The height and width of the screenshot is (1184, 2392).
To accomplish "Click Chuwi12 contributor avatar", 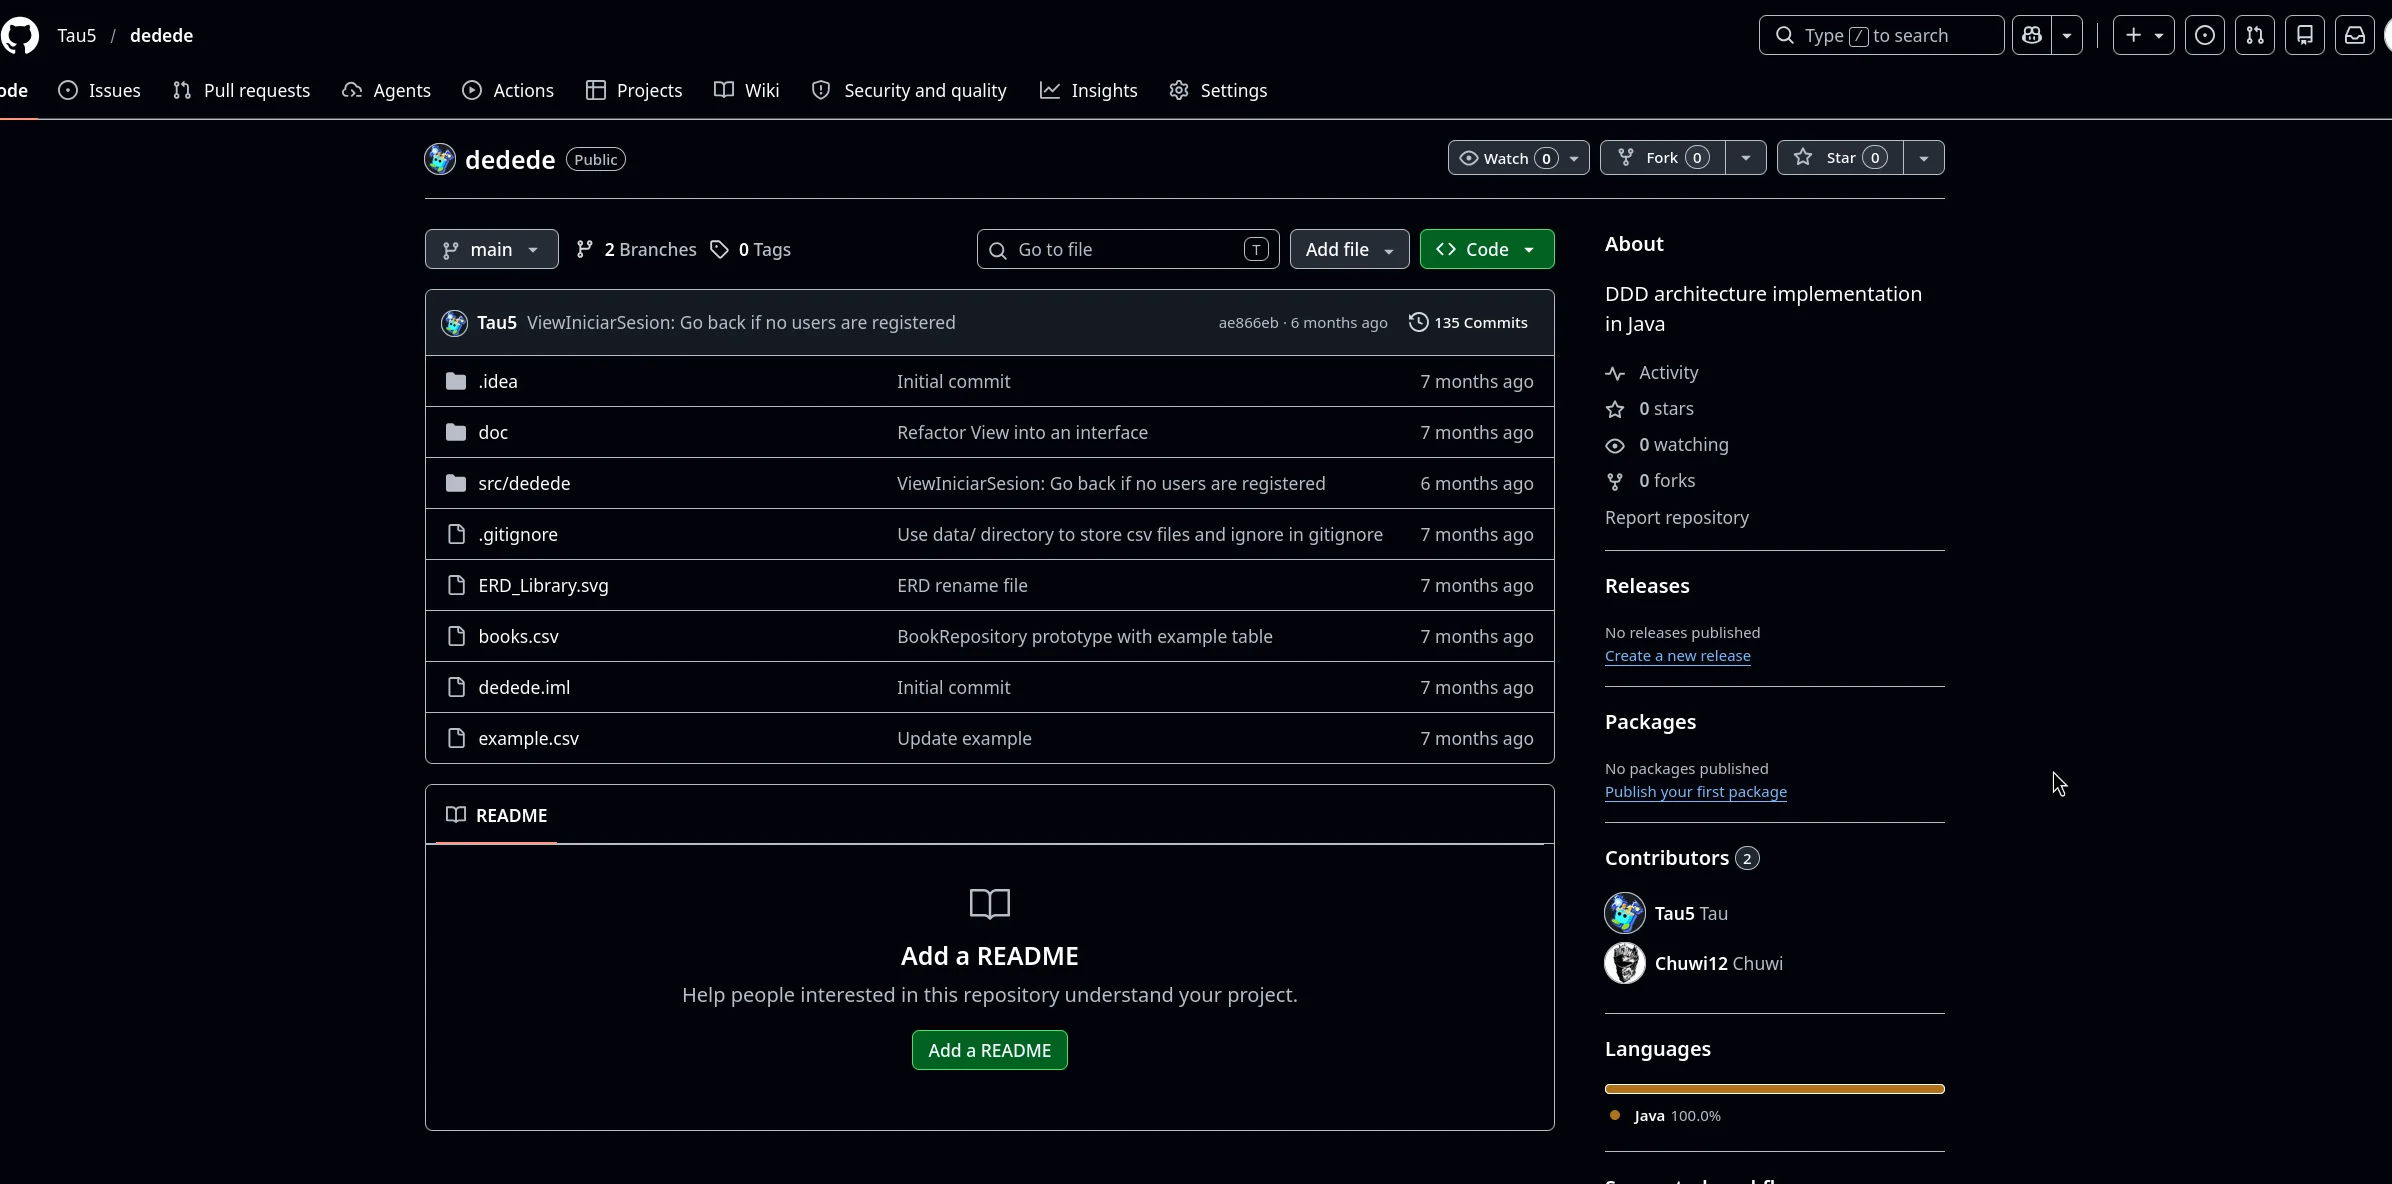I will (x=1624, y=963).
